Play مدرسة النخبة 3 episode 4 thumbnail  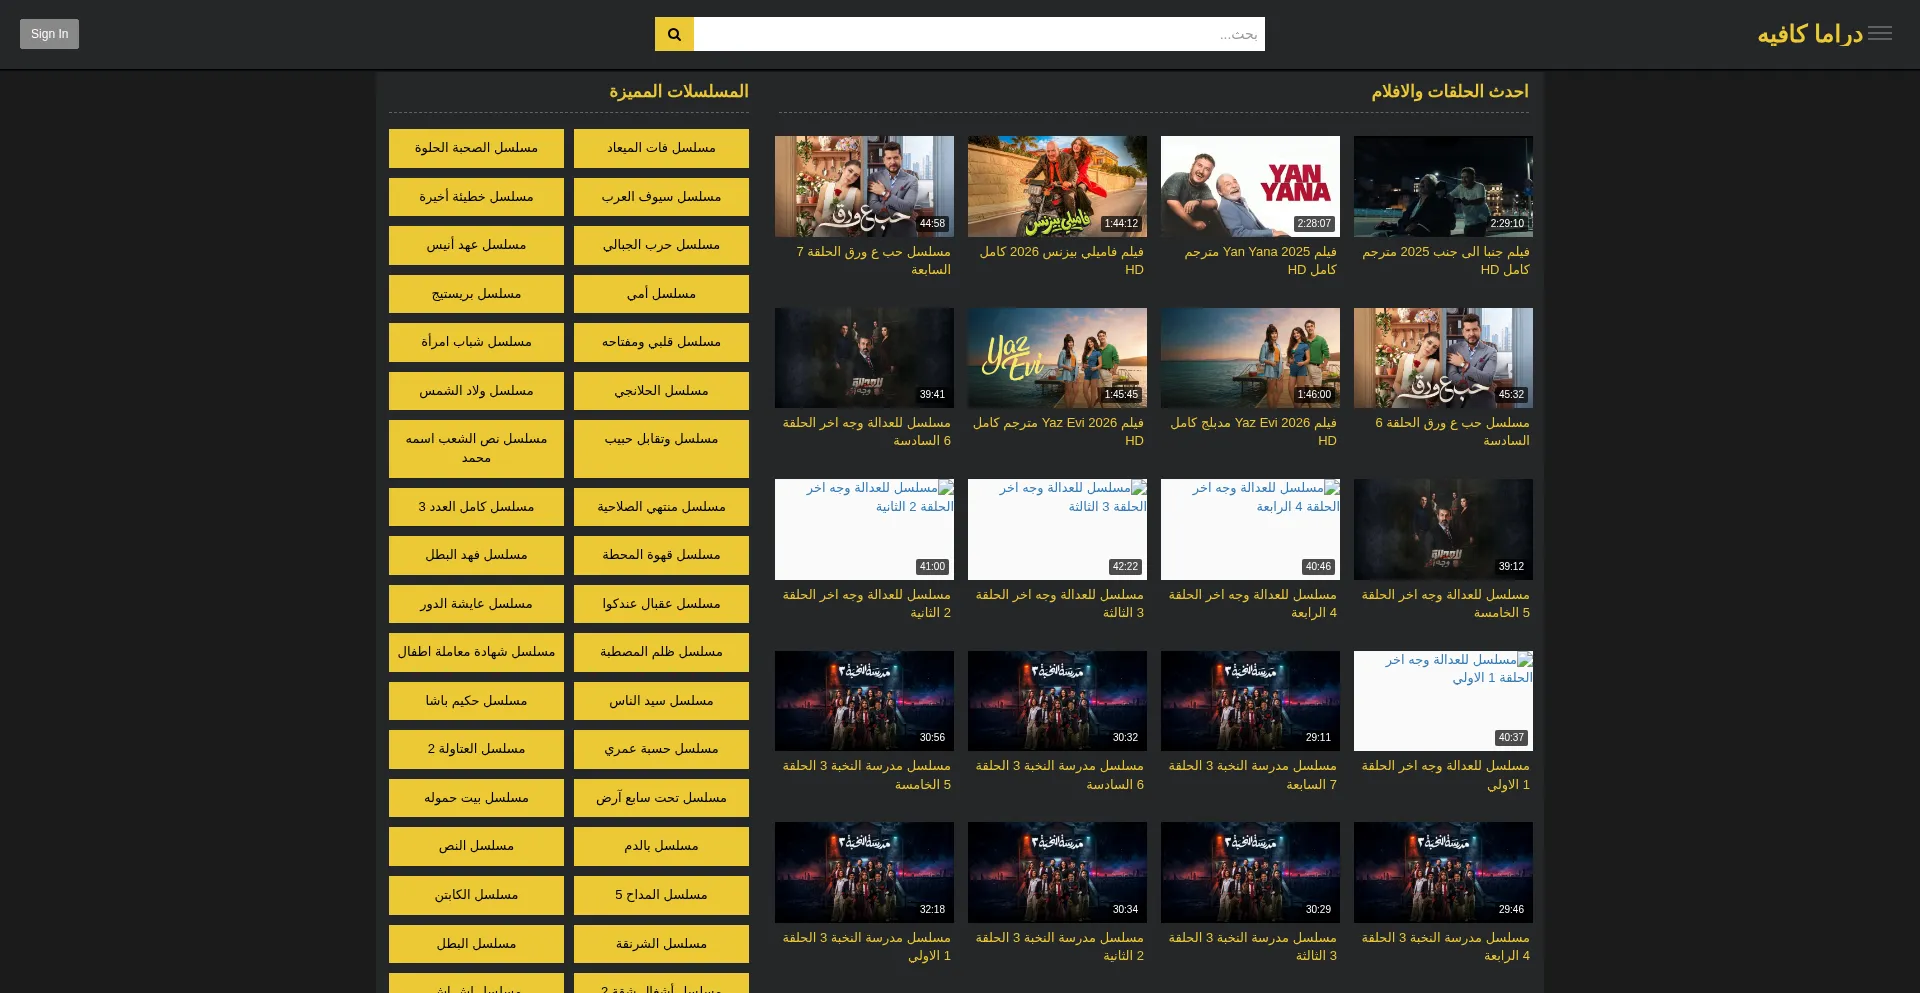point(1443,872)
